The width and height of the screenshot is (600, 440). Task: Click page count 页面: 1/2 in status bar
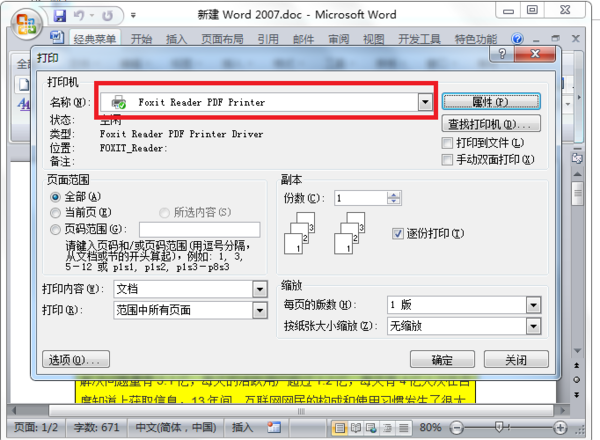pyautogui.click(x=36, y=427)
